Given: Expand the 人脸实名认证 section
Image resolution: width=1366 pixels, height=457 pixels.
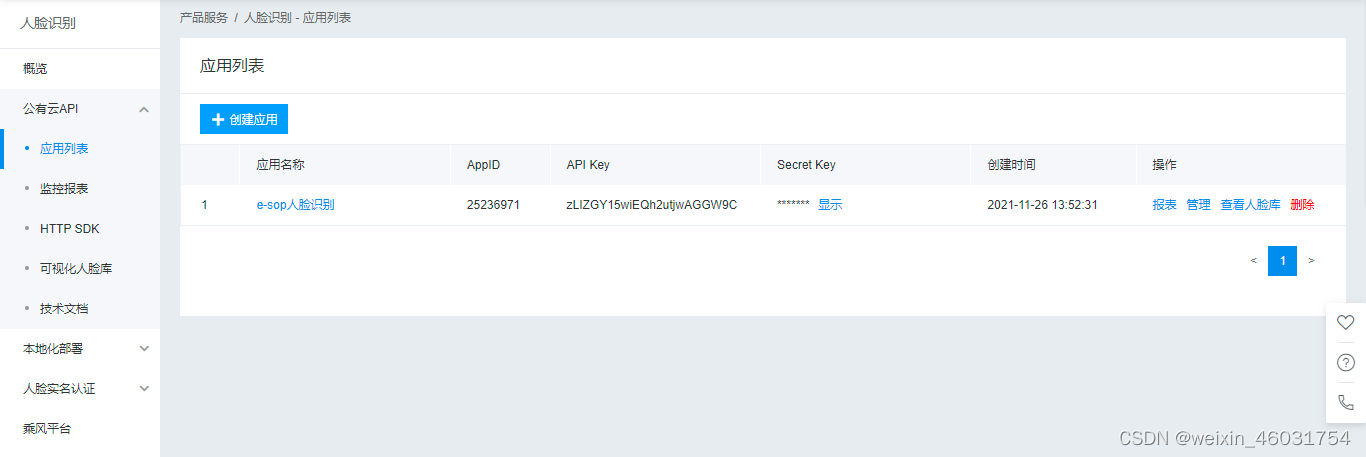Looking at the screenshot, I should coord(144,389).
